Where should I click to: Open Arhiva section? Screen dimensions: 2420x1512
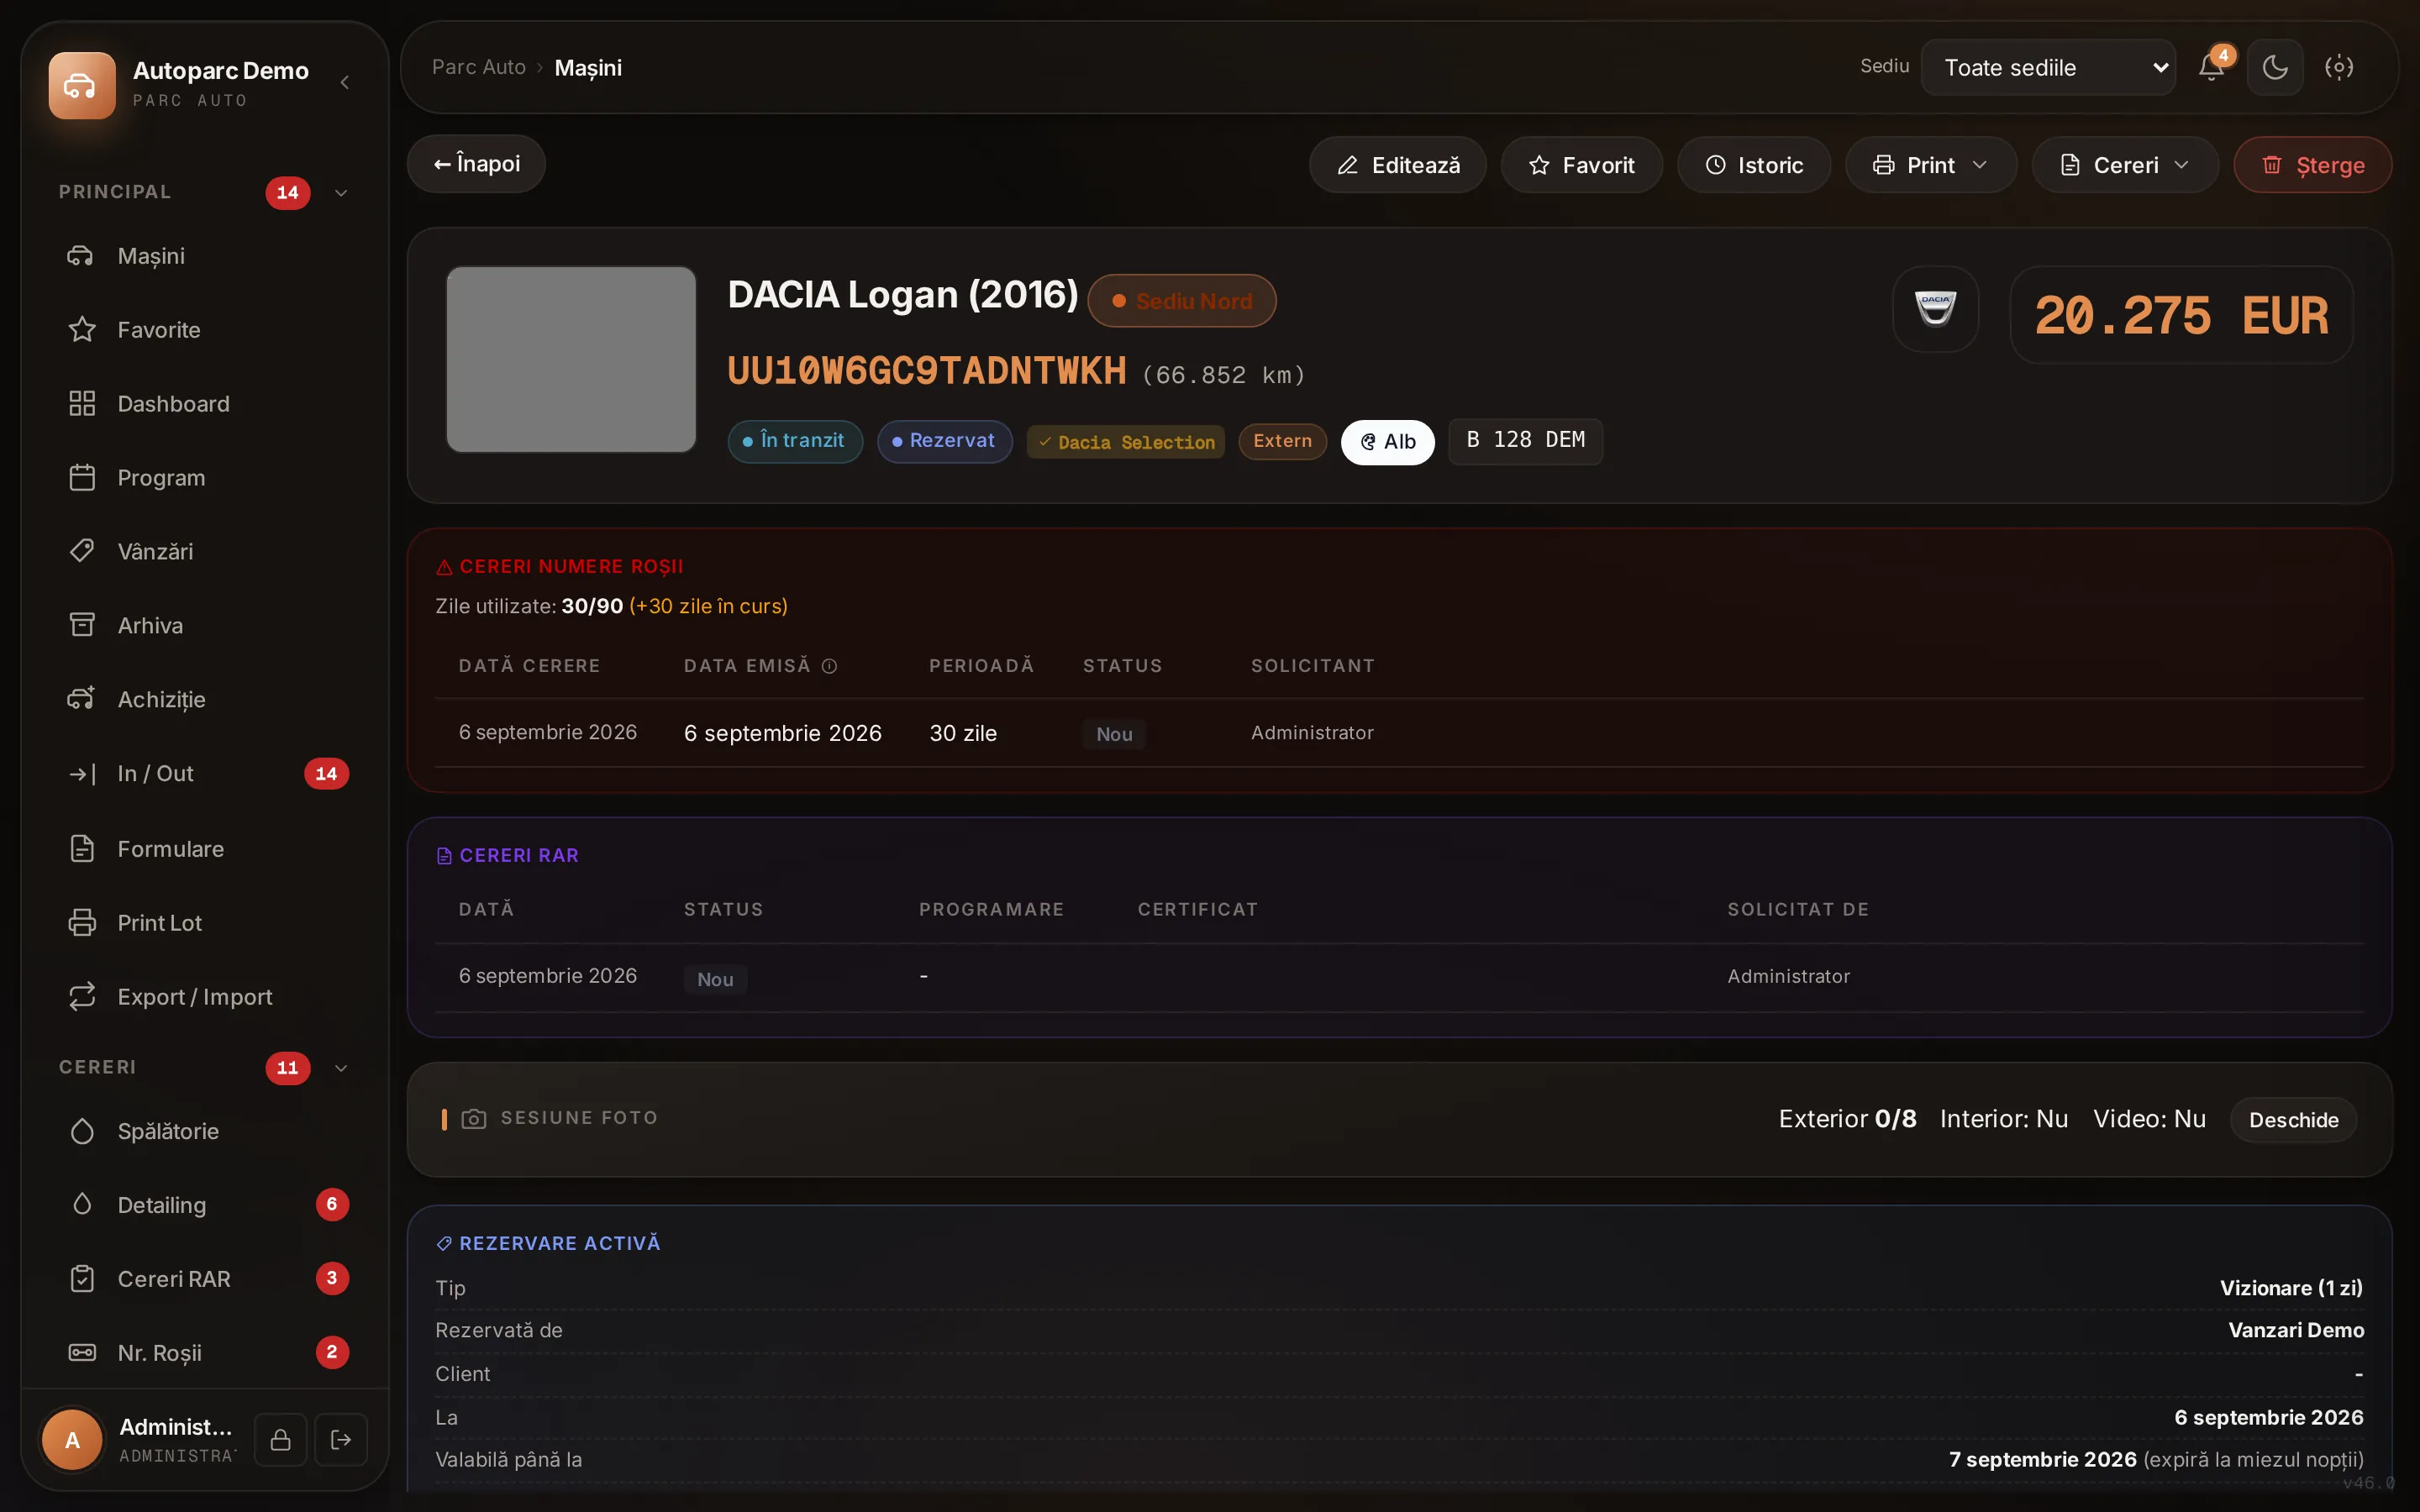click(x=205, y=626)
